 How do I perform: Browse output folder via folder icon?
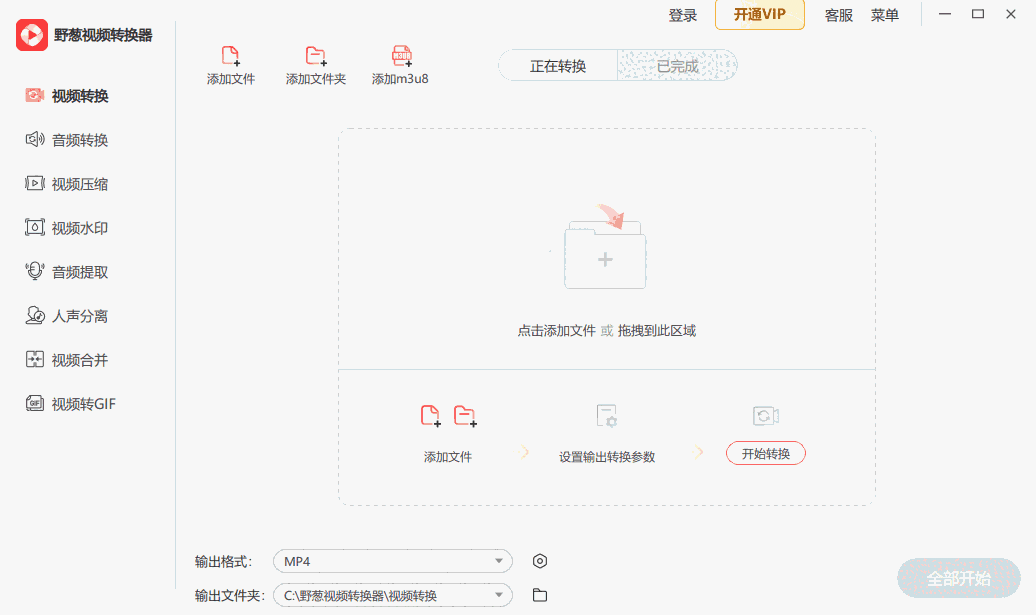pos(540,595)
